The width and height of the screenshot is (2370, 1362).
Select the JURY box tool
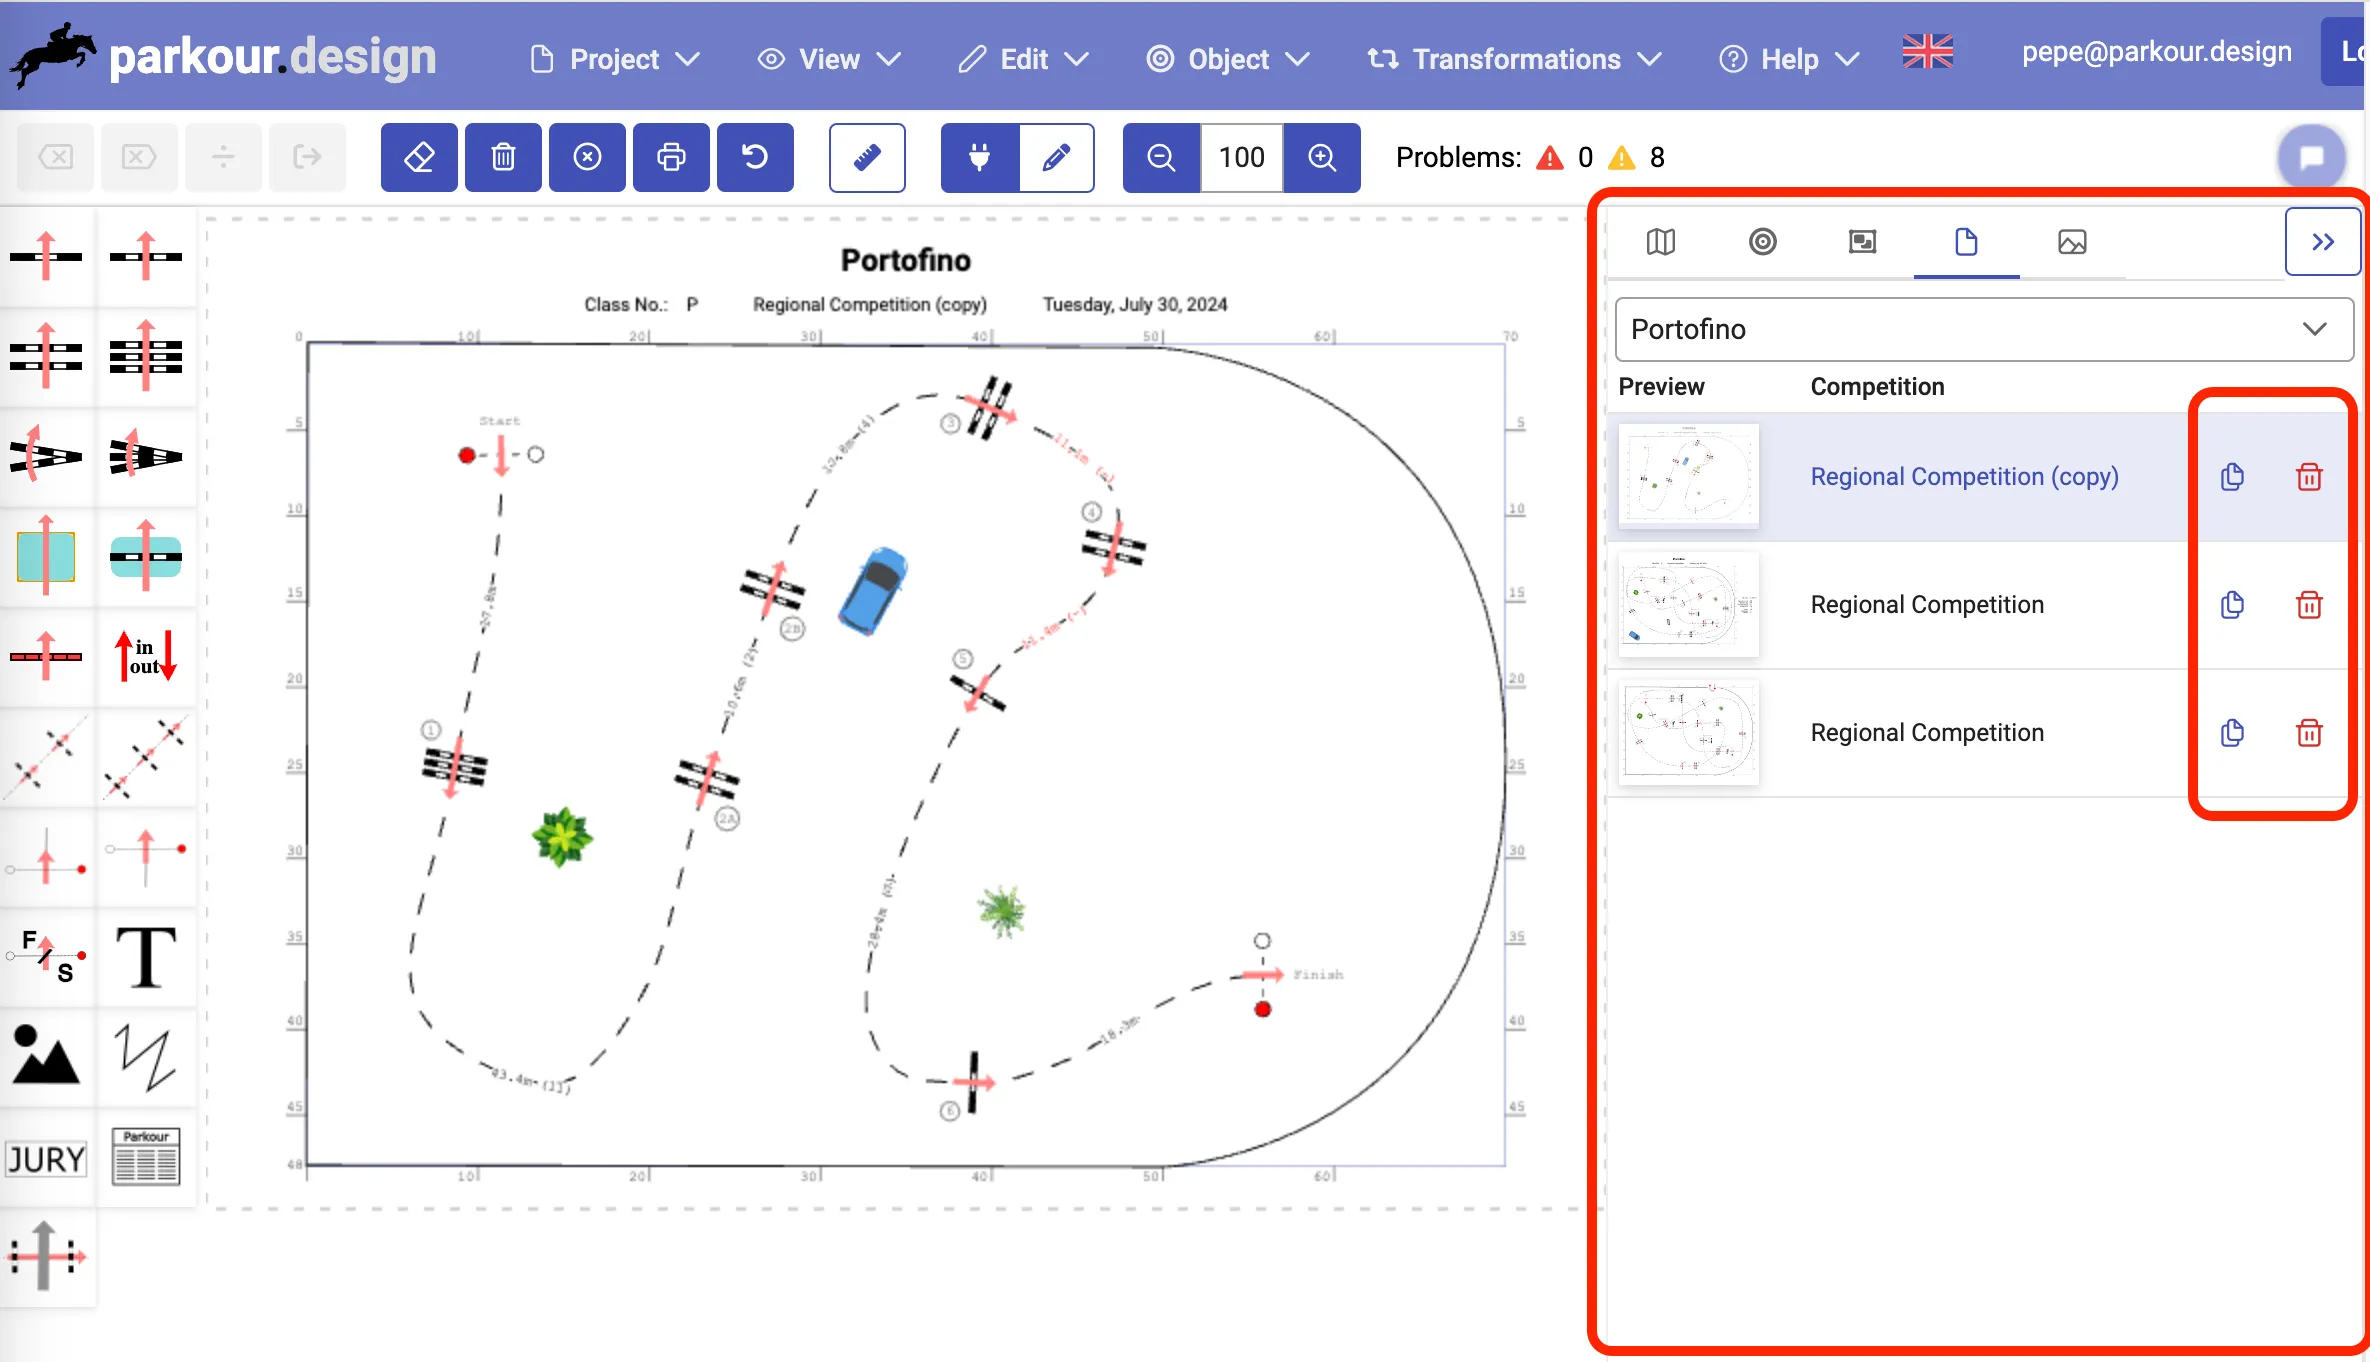click(x=46, y=1158)
